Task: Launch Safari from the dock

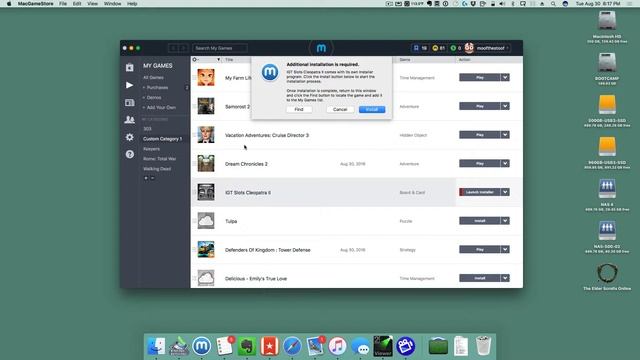Action: (x=292, y=346)
